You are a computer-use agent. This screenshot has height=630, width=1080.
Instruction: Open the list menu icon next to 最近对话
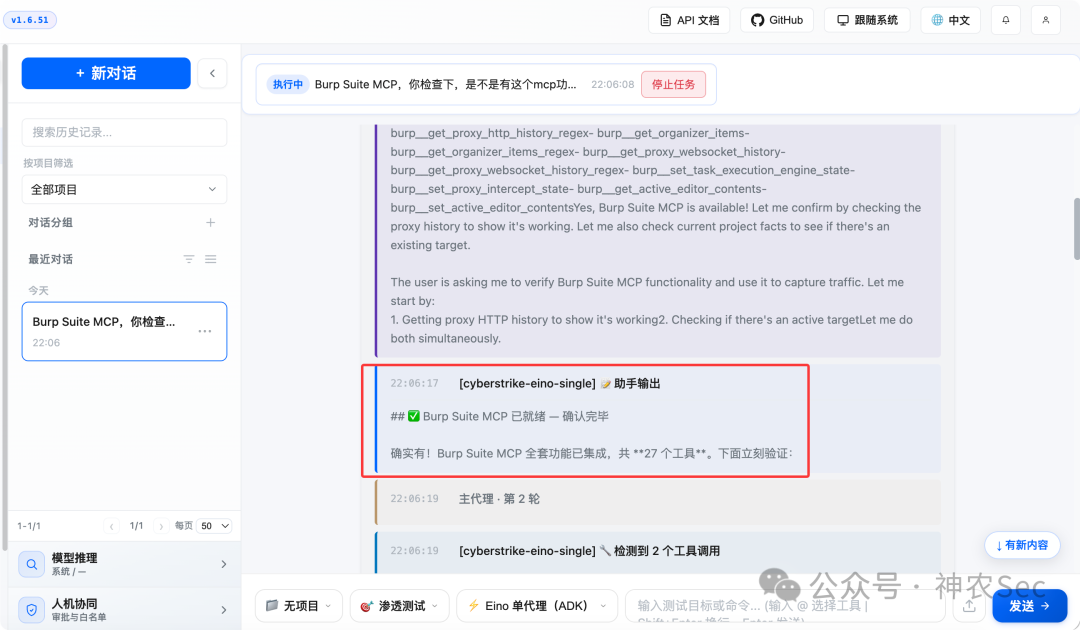pos(211,259)
